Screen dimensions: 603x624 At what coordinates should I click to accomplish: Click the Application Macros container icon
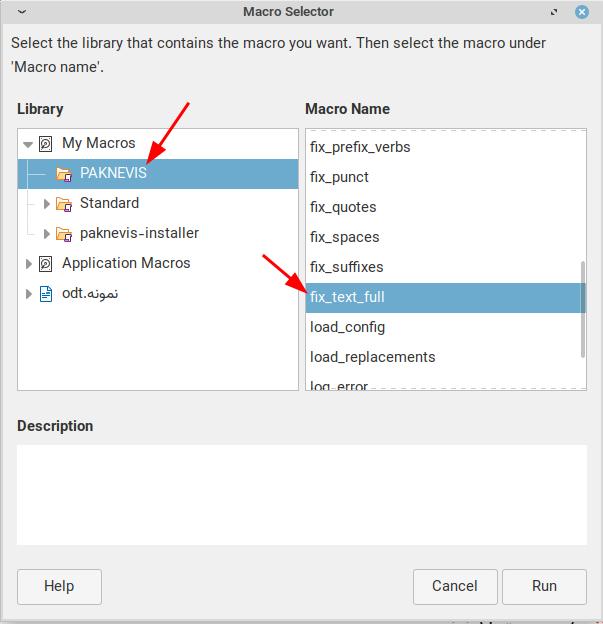click(45, 264)
